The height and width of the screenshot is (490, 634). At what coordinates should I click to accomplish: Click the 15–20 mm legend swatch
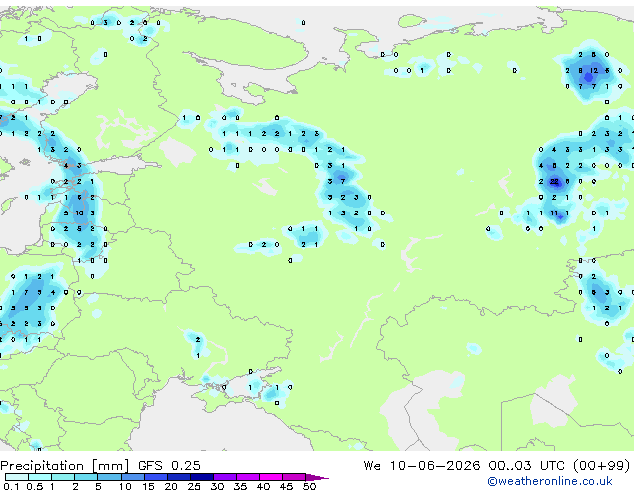(x=155, y=477)
